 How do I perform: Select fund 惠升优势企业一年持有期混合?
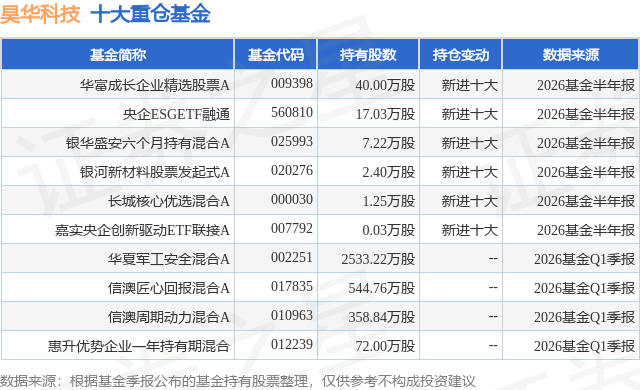click(139, 346)
